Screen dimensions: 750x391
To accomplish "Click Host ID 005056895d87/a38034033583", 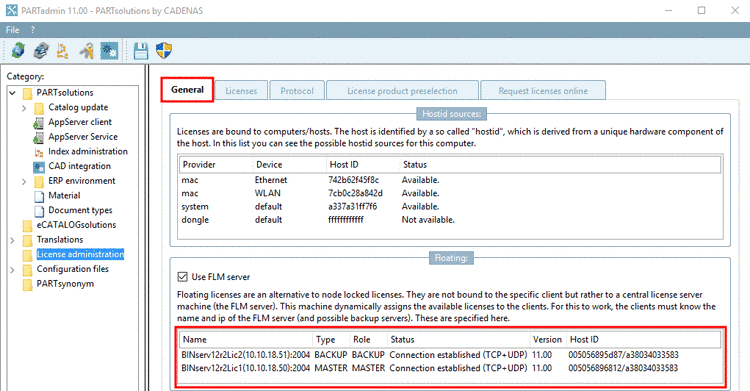I will [623, 355].
